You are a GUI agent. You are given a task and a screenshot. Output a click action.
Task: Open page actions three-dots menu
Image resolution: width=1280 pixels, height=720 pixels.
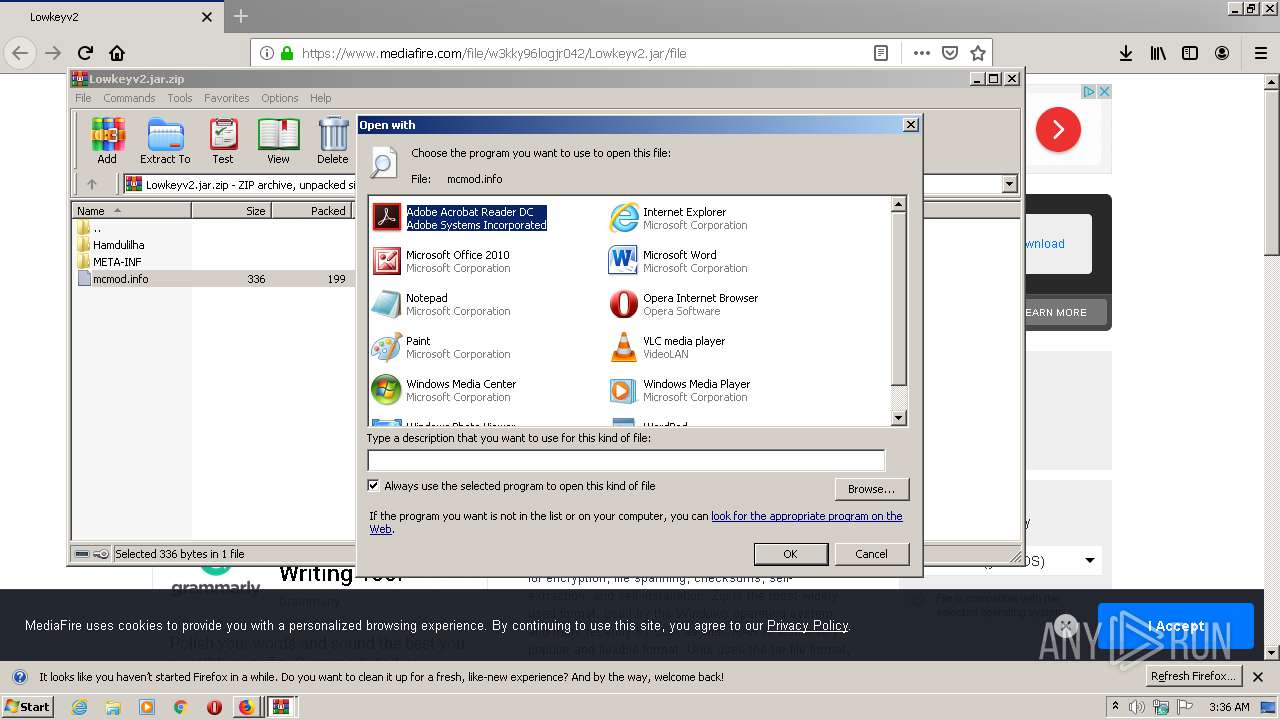tap(921, 53)
